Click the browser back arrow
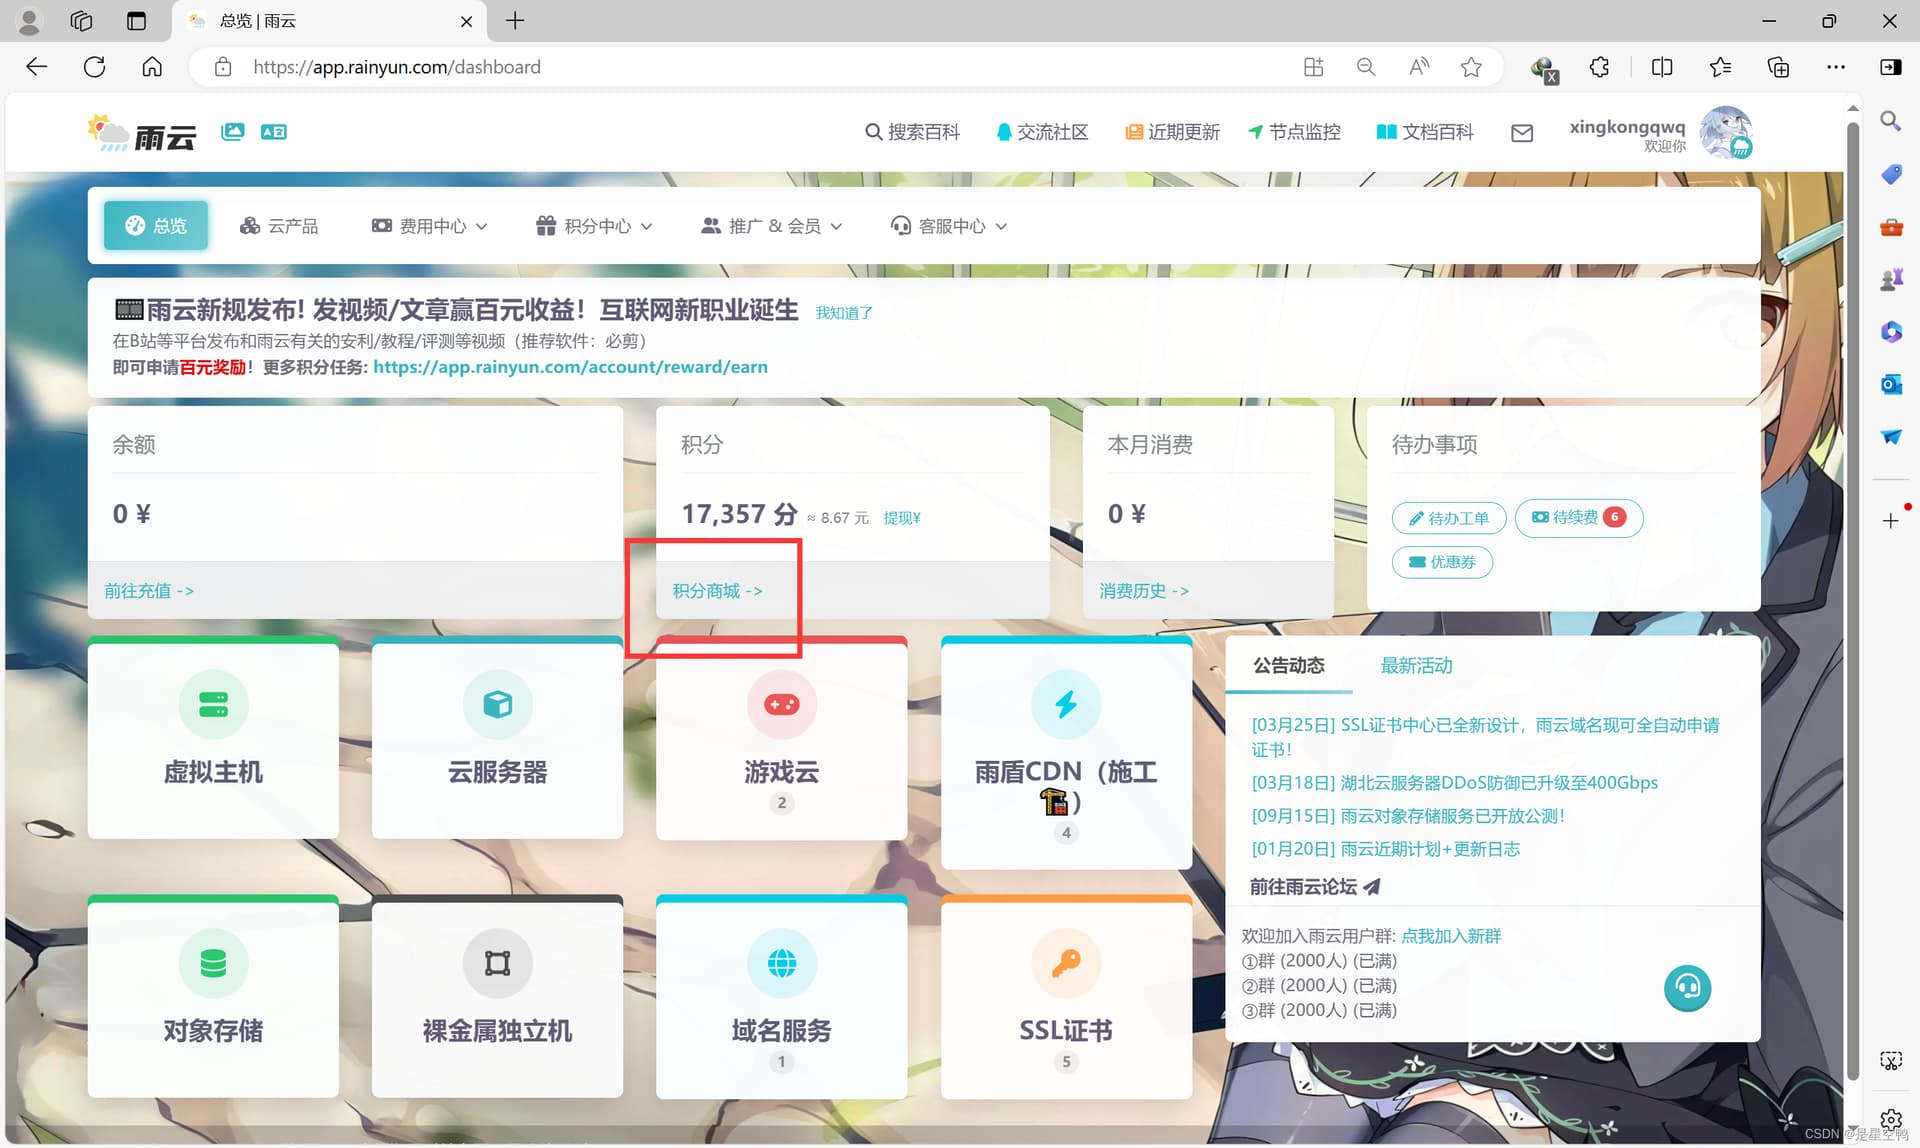The image size is (1920, 1148). (37, 67)
